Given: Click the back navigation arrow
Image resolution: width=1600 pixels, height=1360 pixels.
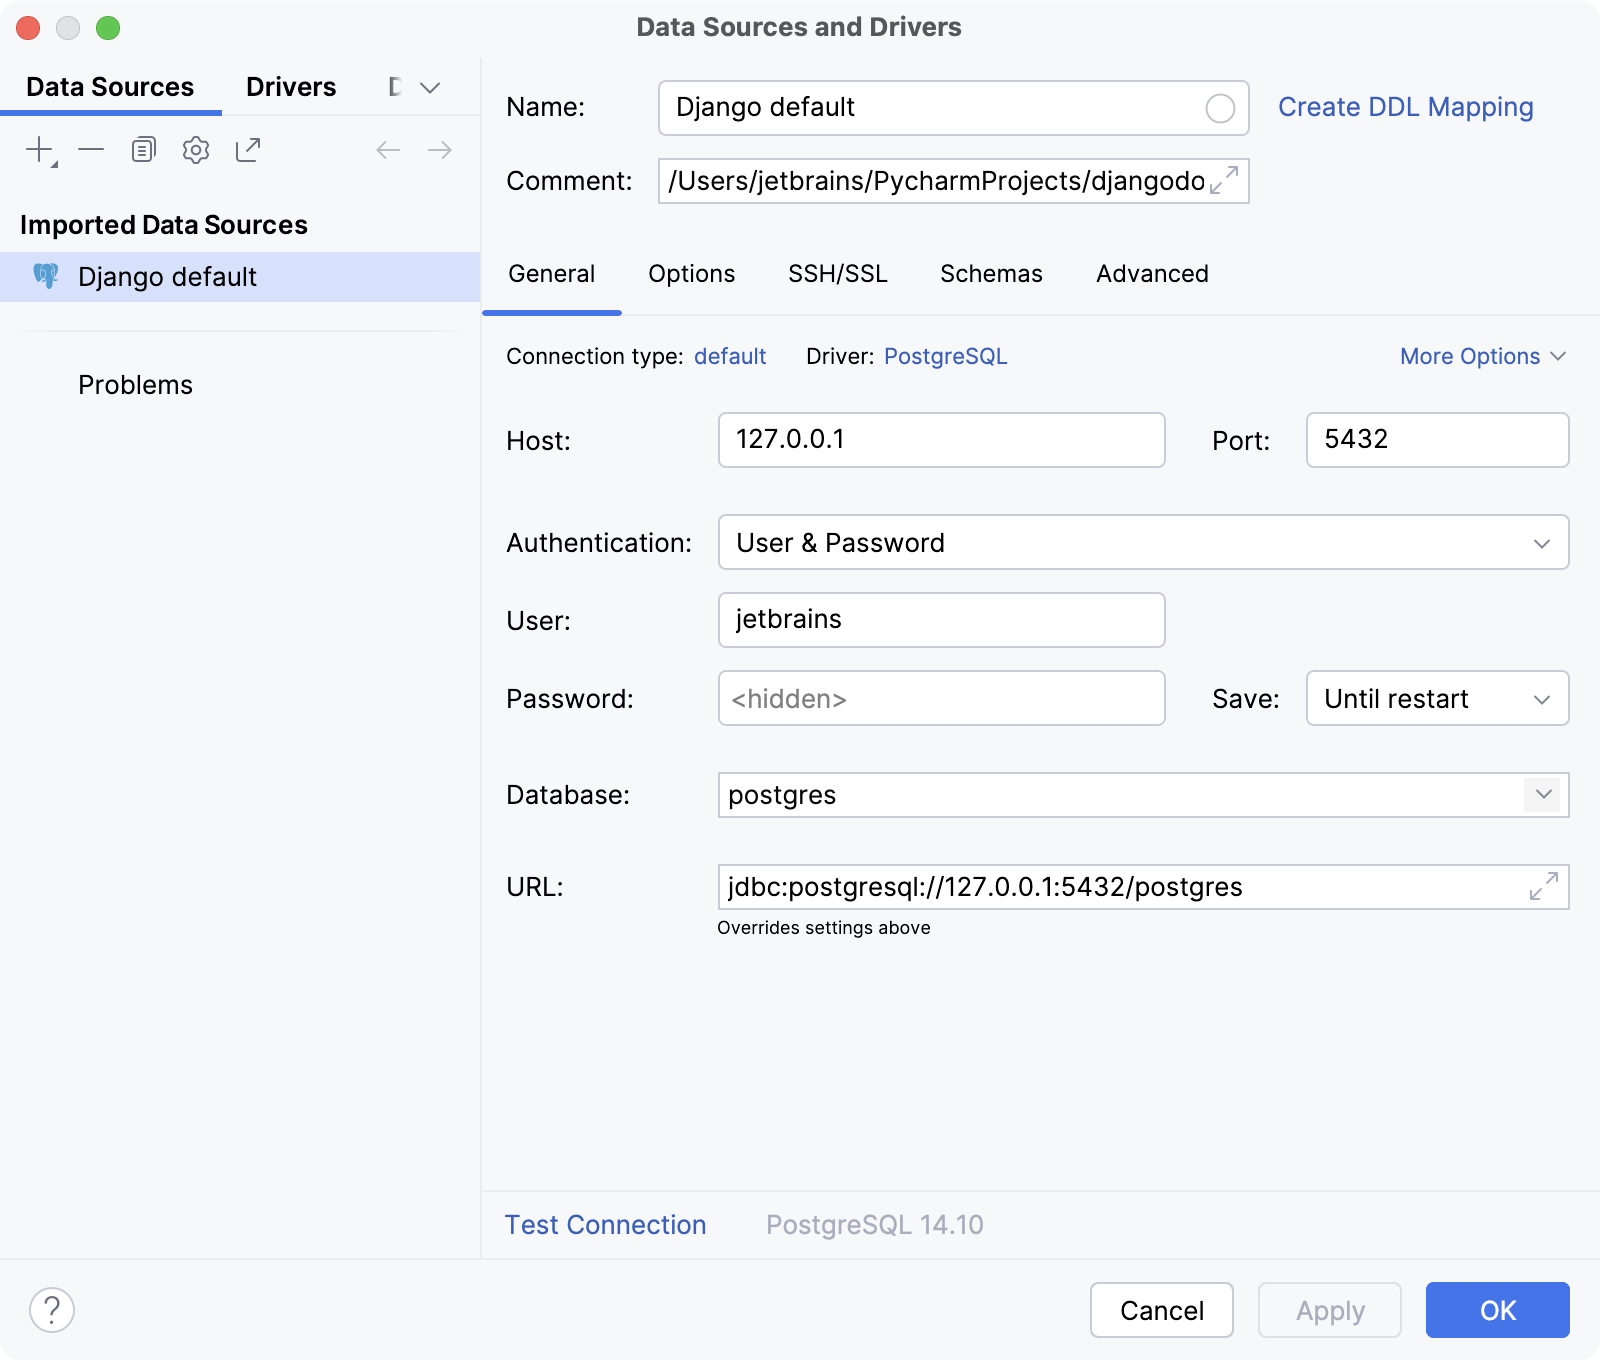Looking at the screenshot, I should [x=388, y=149].
